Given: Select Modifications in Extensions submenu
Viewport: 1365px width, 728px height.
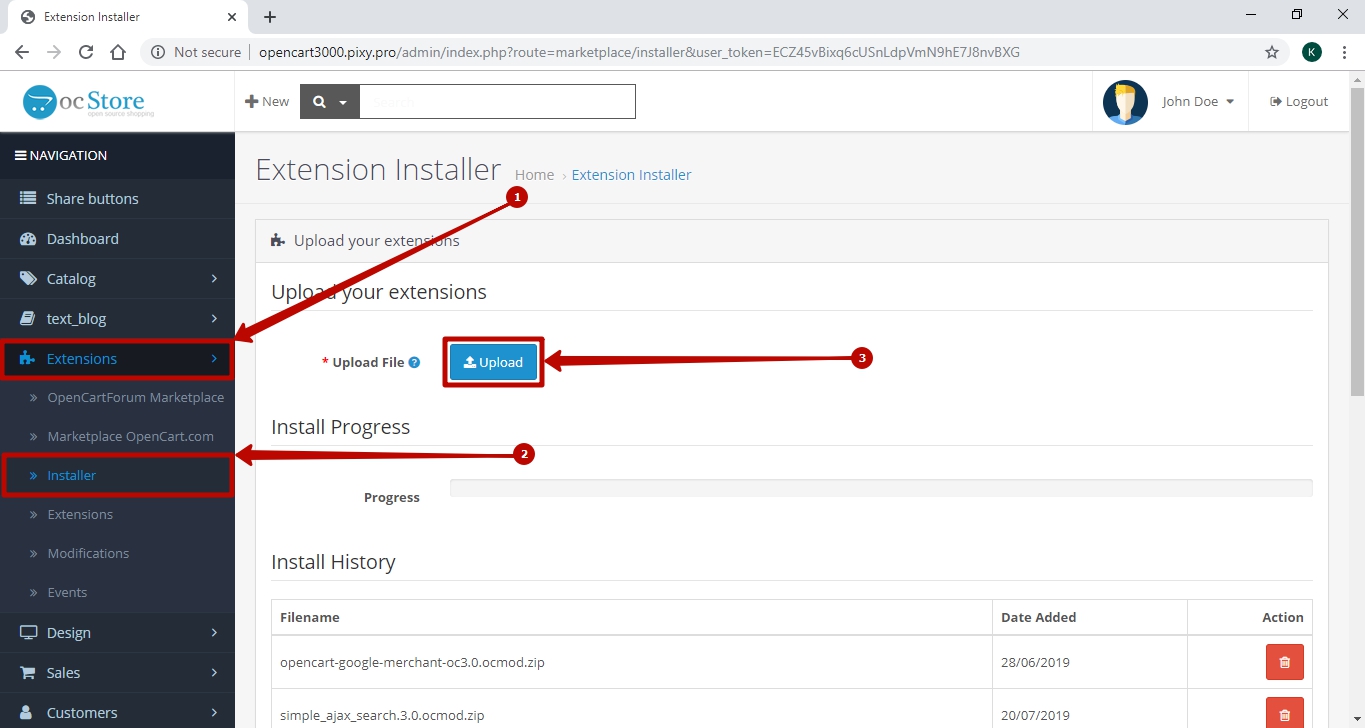Looking at the screenshot, I should tap(88, 553).
